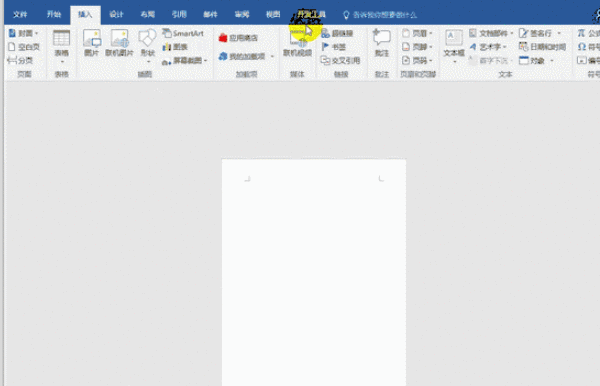Expand the Screenshot (屏幕截图) dropdown arrow

[205, 60]
